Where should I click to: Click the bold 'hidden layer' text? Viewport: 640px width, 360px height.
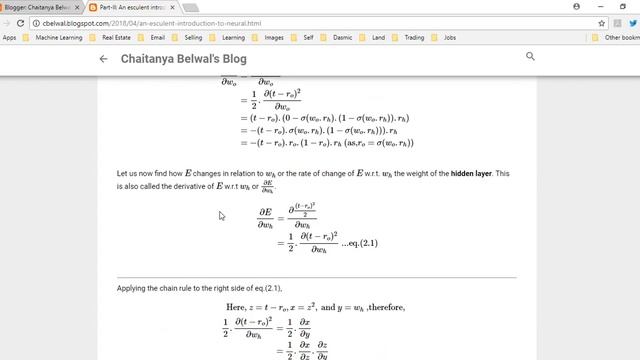coord(471,173)
